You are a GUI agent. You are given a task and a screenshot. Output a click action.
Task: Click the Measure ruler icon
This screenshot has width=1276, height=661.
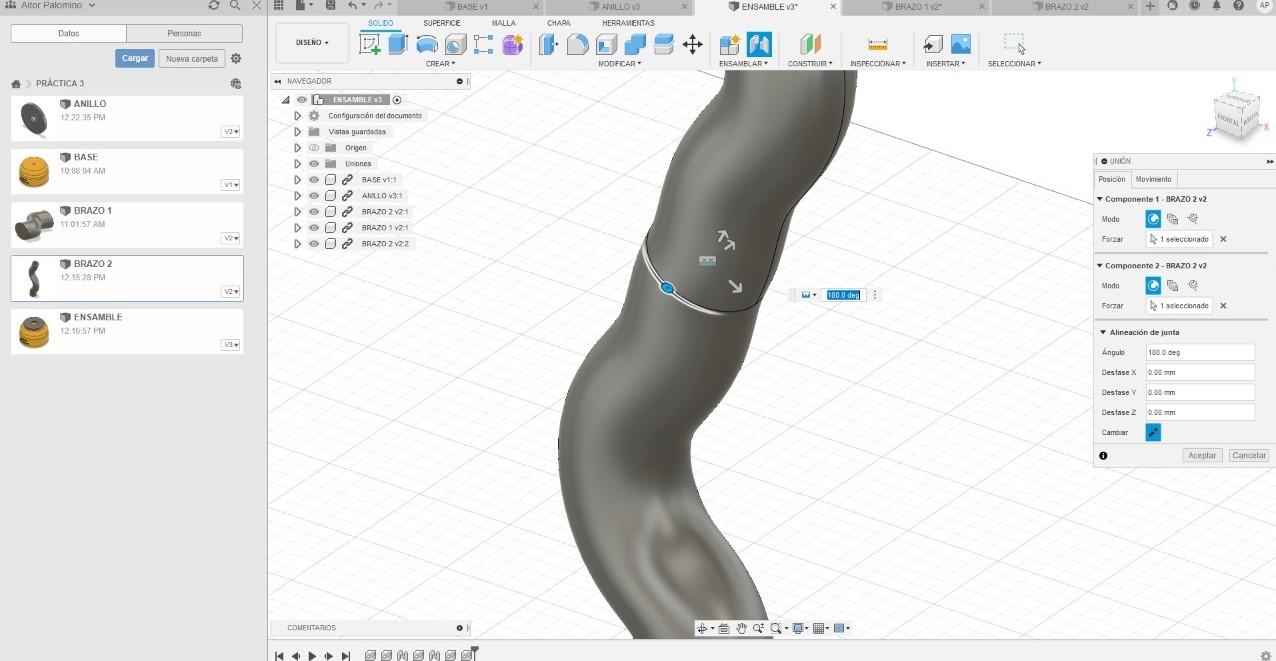878,44
